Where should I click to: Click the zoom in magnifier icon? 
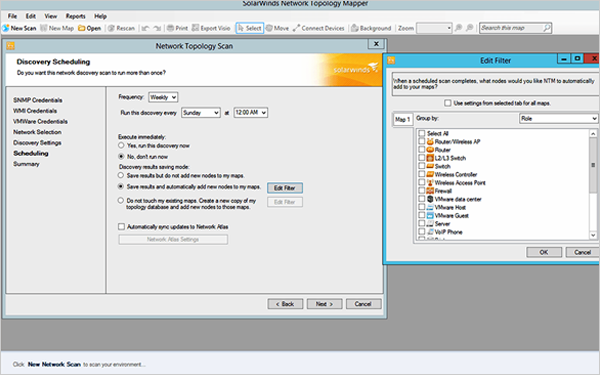458,28
